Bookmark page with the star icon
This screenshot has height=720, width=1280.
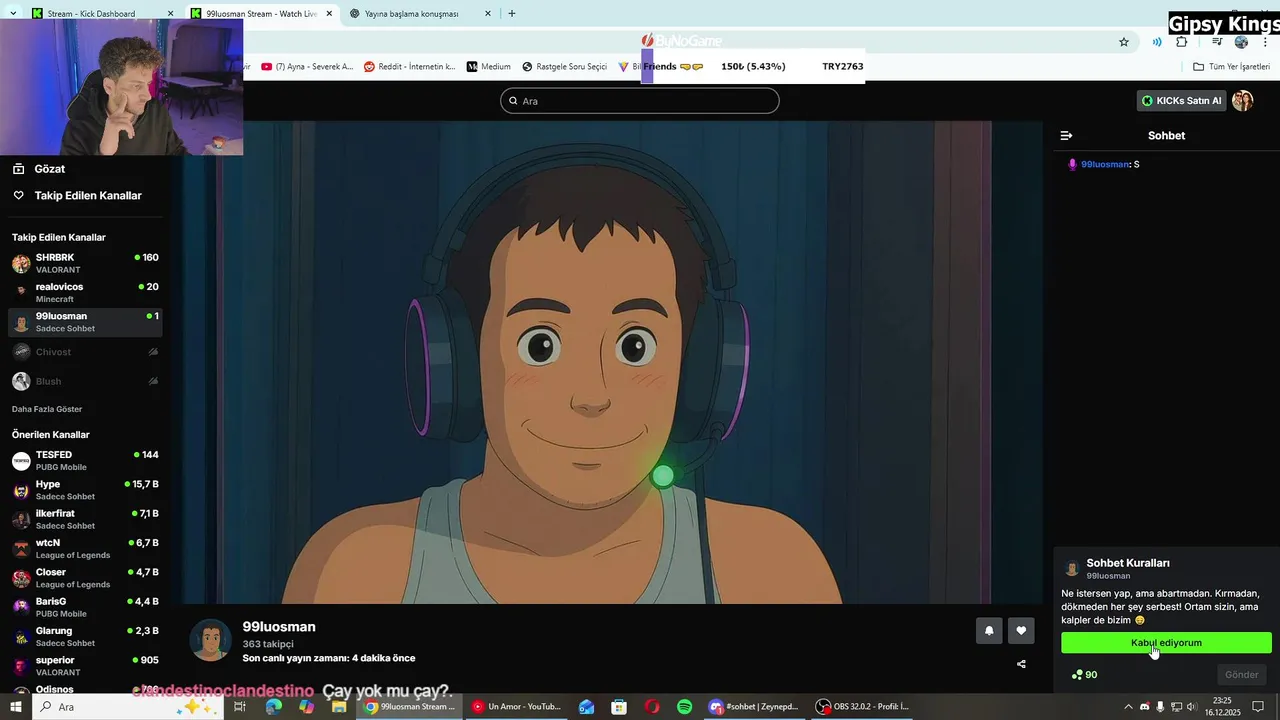pyautogui.click(x=1124, y=42)
